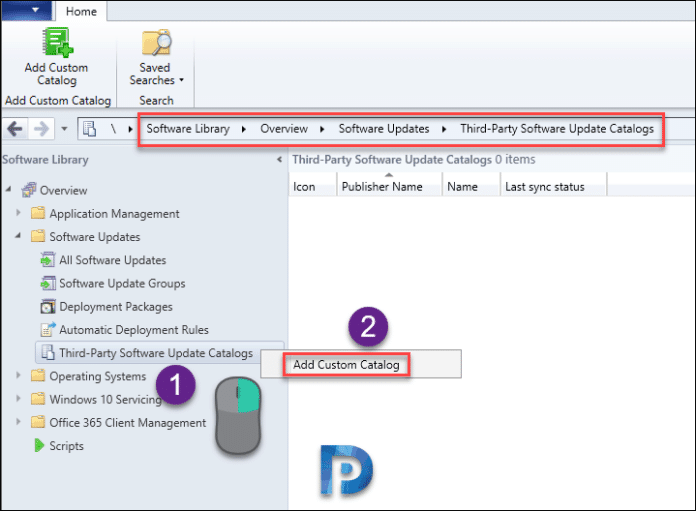The image size is (696, 511).
Task: Select Software Update Groups tree item
Action: (x=123, y=283)
